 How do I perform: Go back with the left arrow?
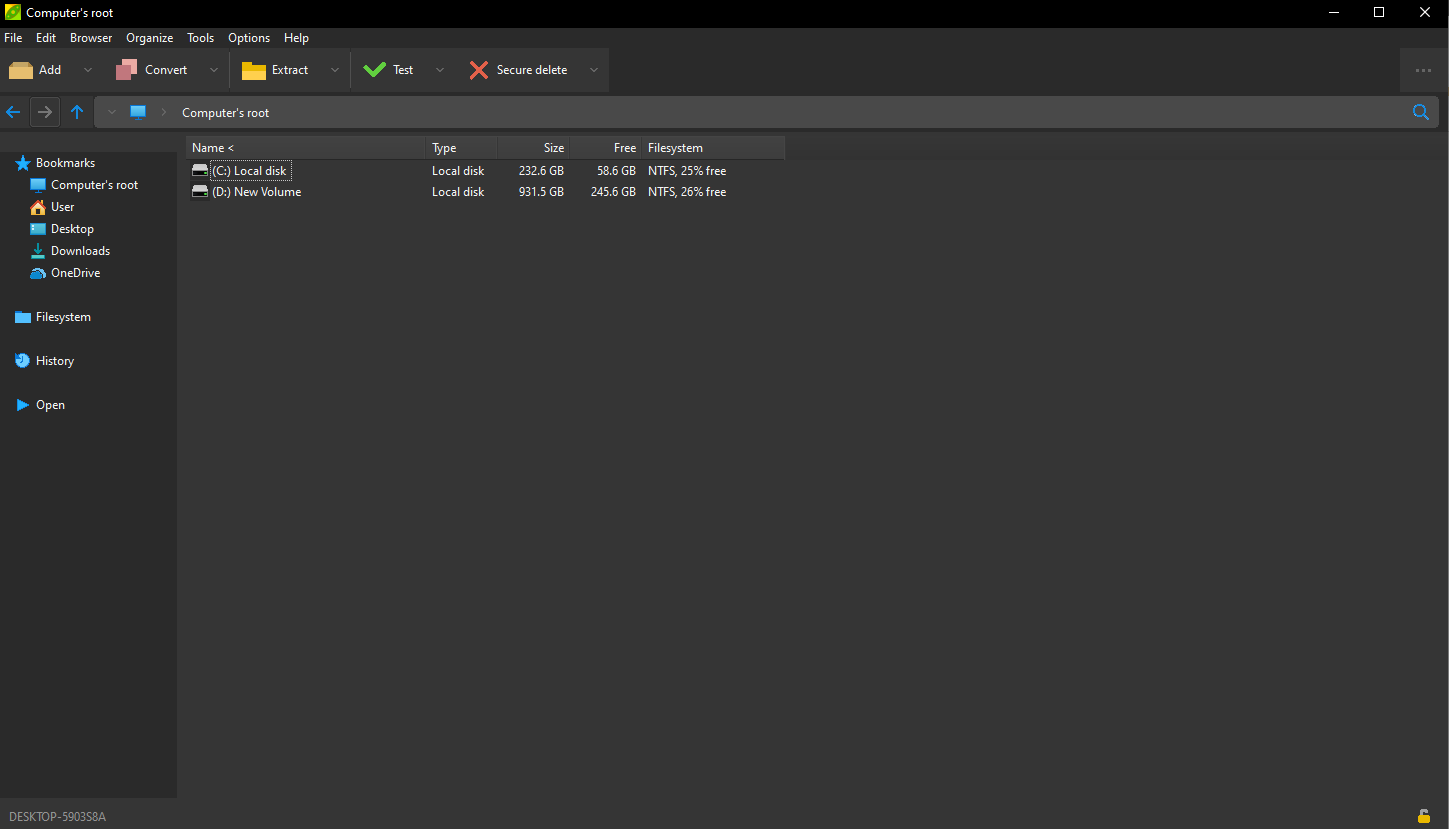[13, 113]
